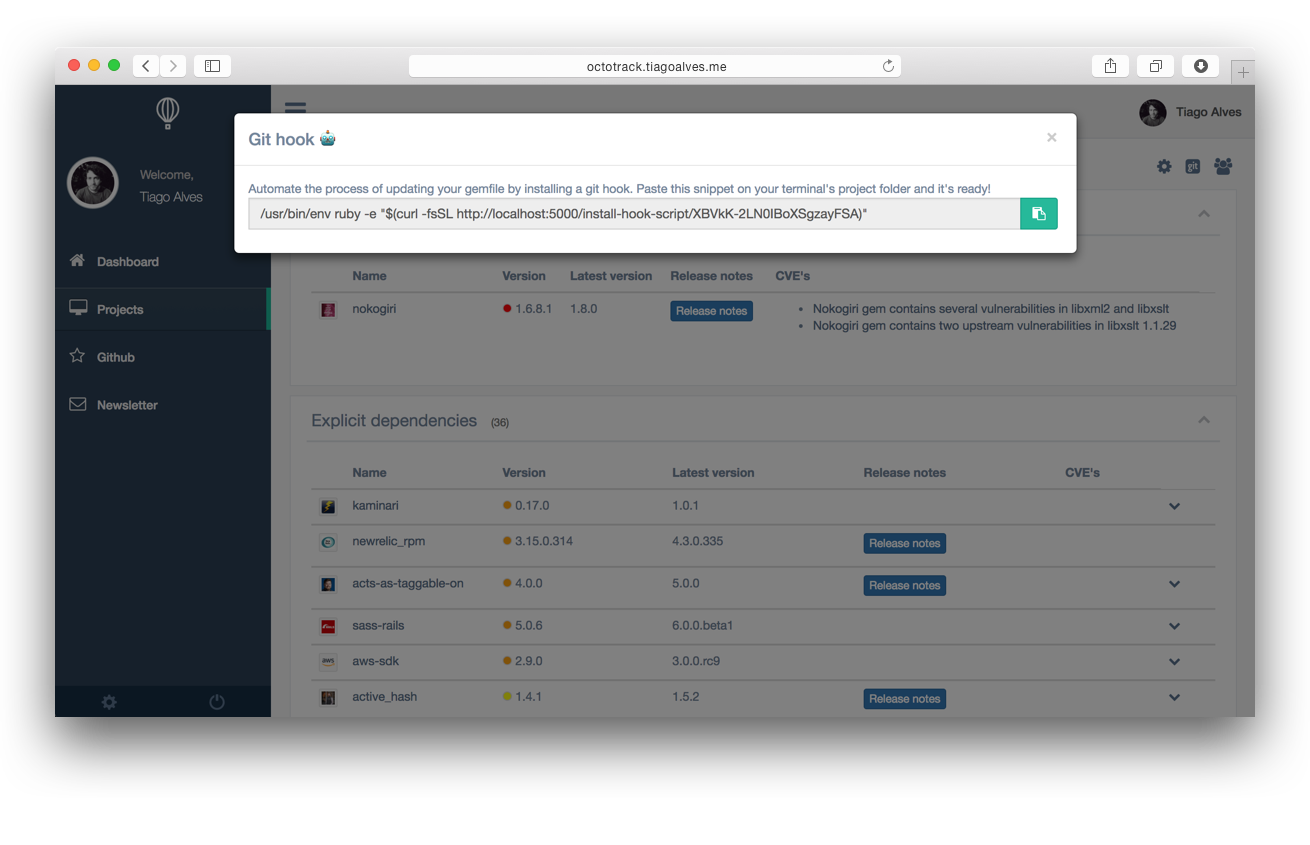The image size is (1310, 845).
Task: Open Release notes for newrelic_rpm
Action: (904, 543)
